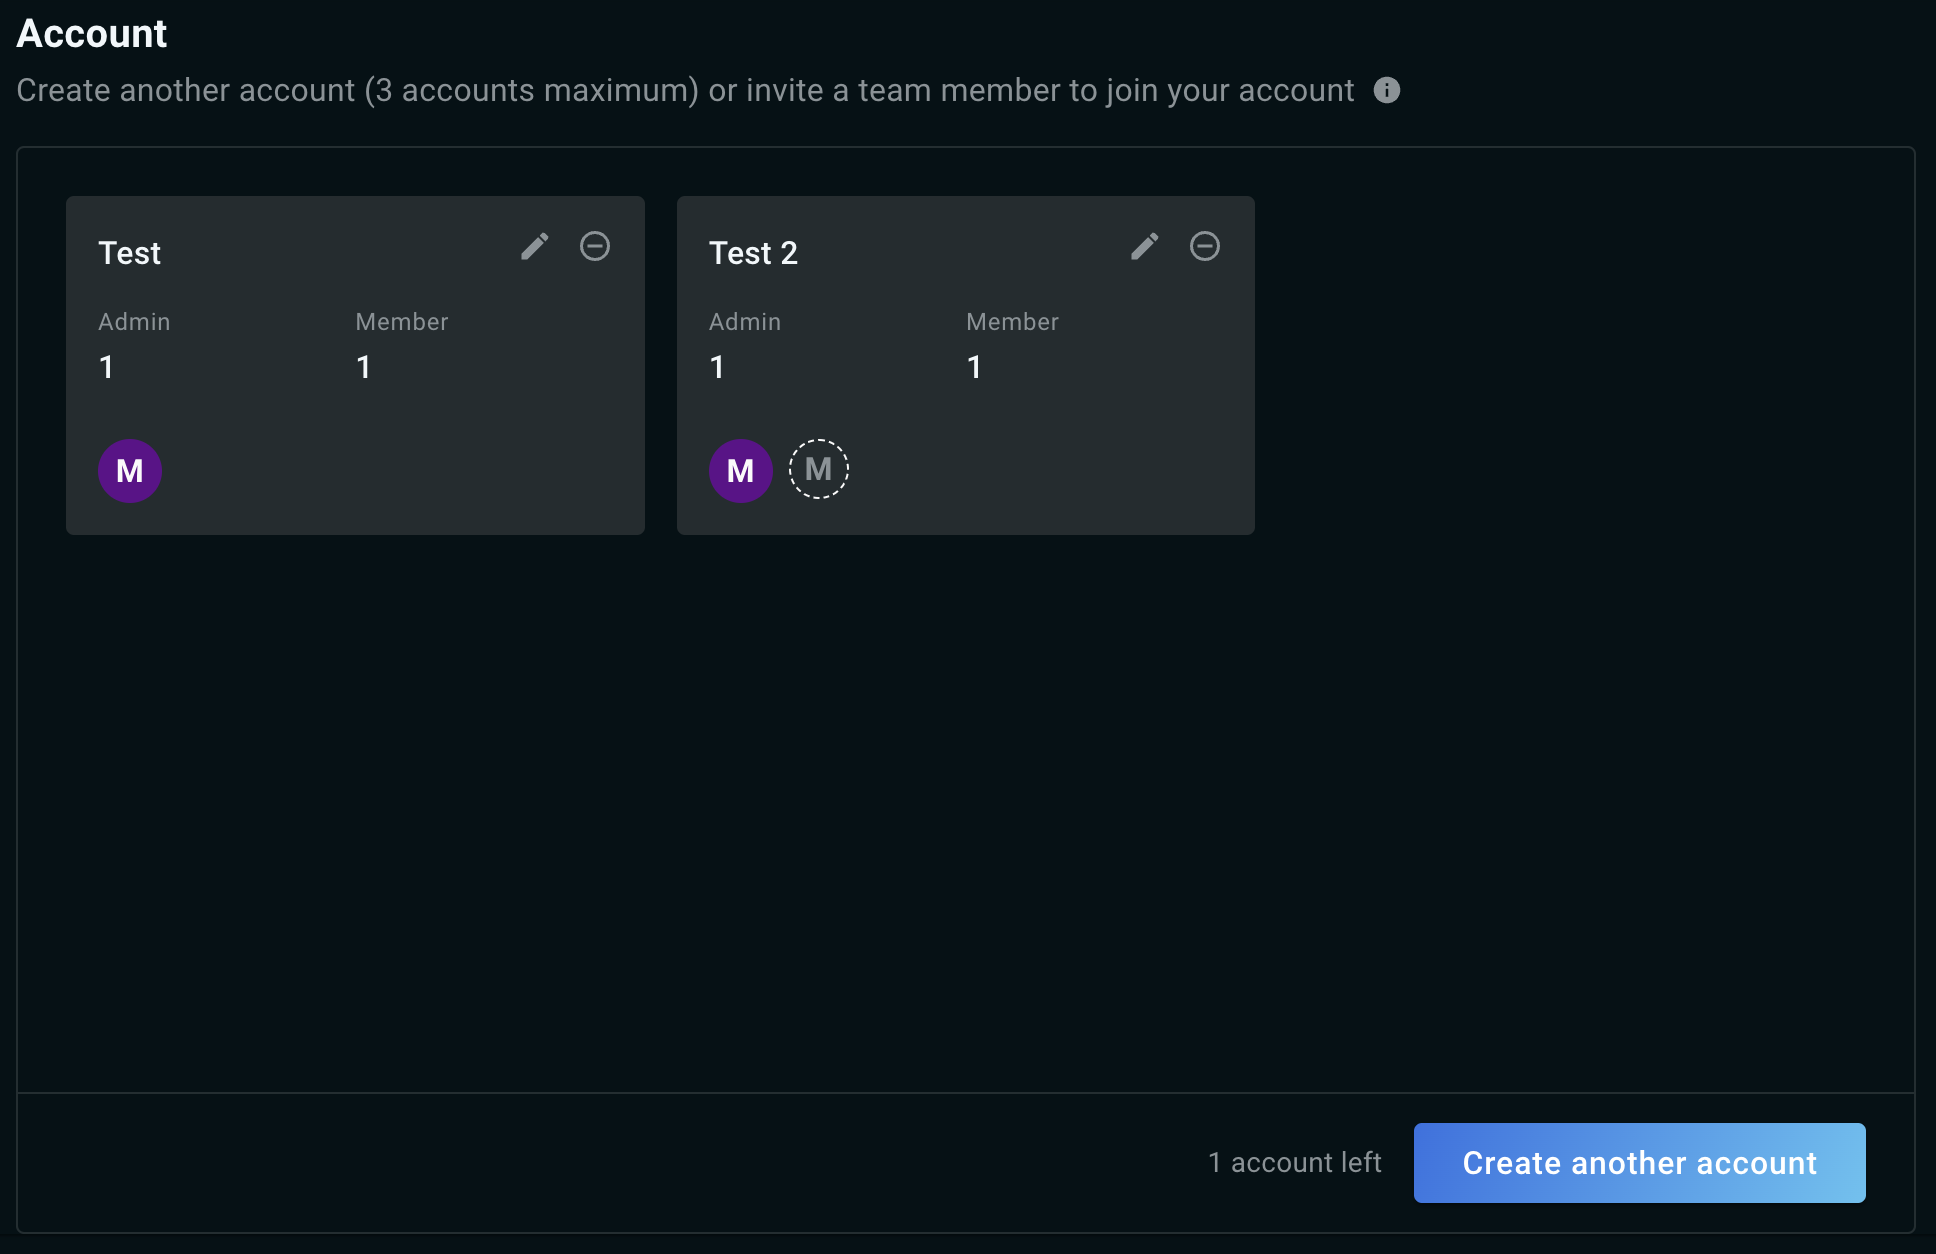This screenshot has width=1936, height=1254.
Task: Edit the Test 2 account name
Action: pyautogui.click(x=1145, y=246)
